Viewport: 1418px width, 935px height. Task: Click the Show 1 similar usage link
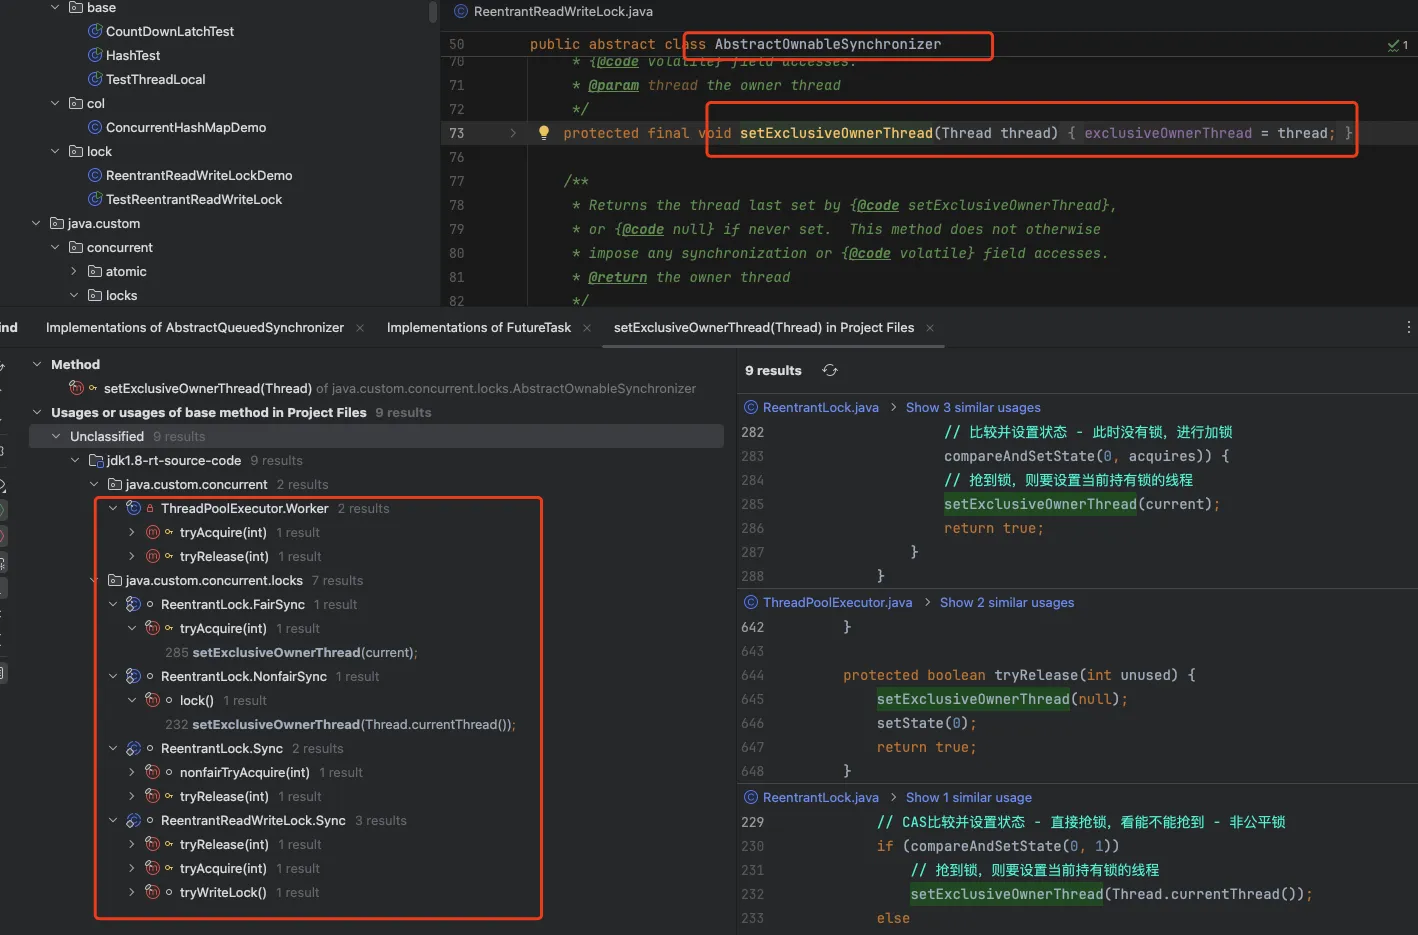969,797
